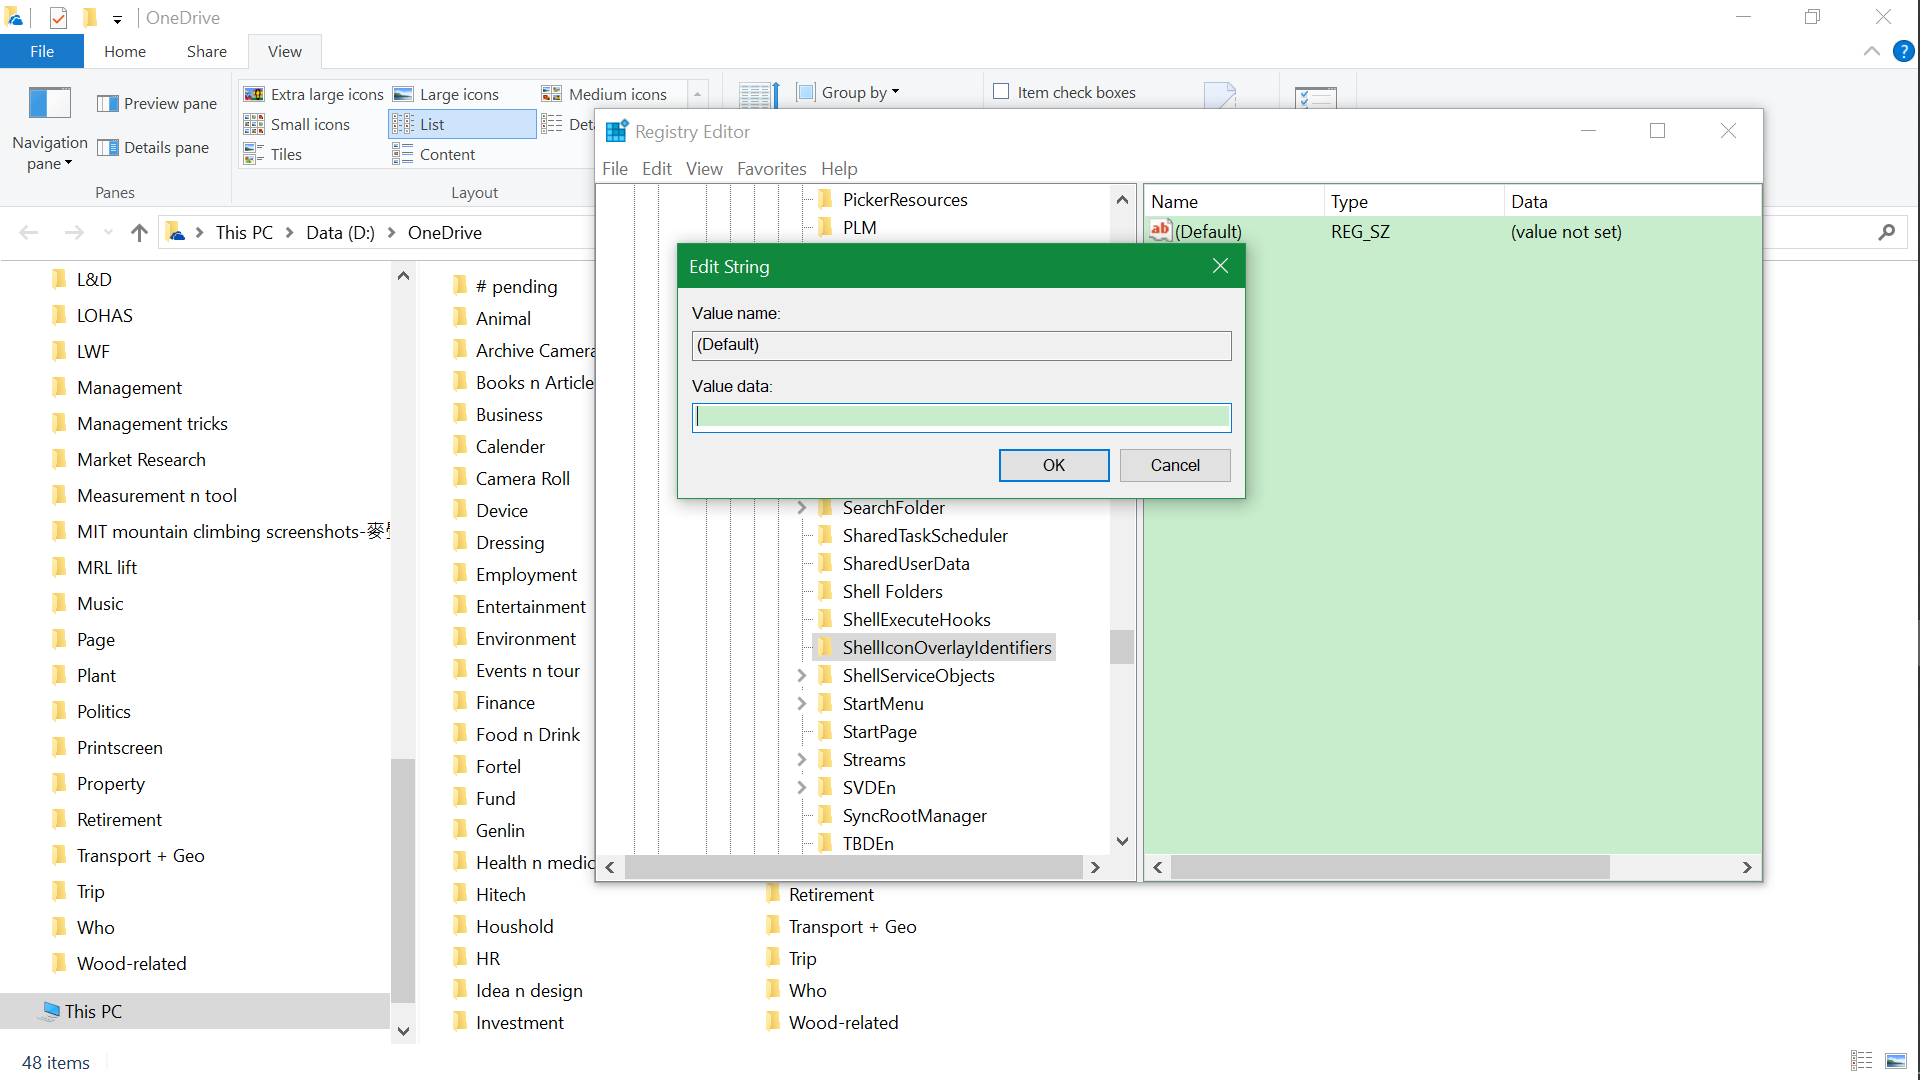1920x1080 pixels.
Task: Select Small icons layout
Action: point(297,124)
